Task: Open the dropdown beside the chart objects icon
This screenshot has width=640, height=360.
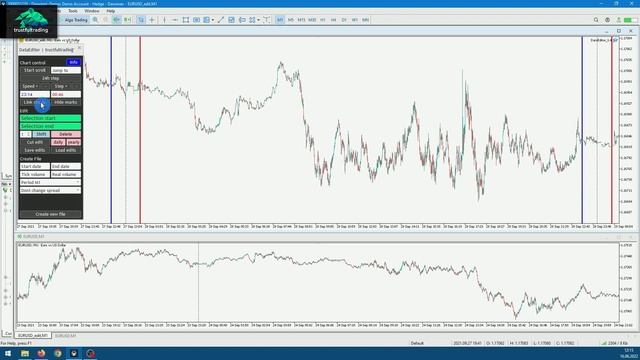Action: coord(213,20)
